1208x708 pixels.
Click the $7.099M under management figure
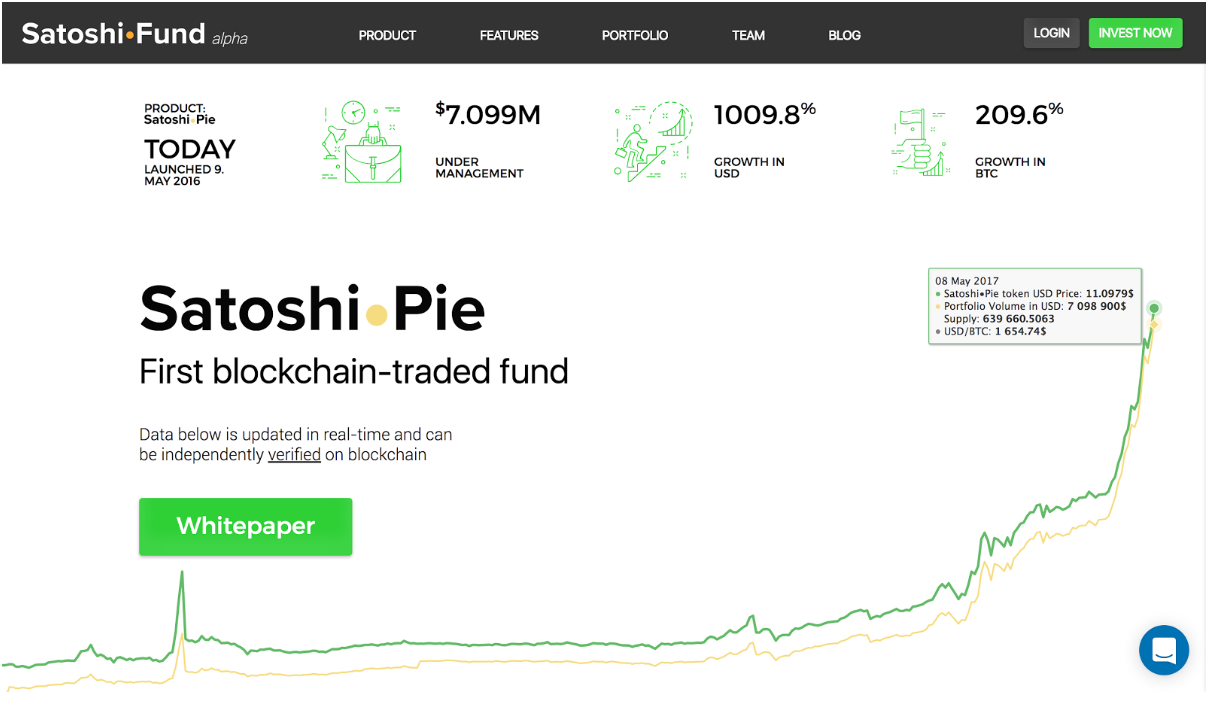point(488,115)
